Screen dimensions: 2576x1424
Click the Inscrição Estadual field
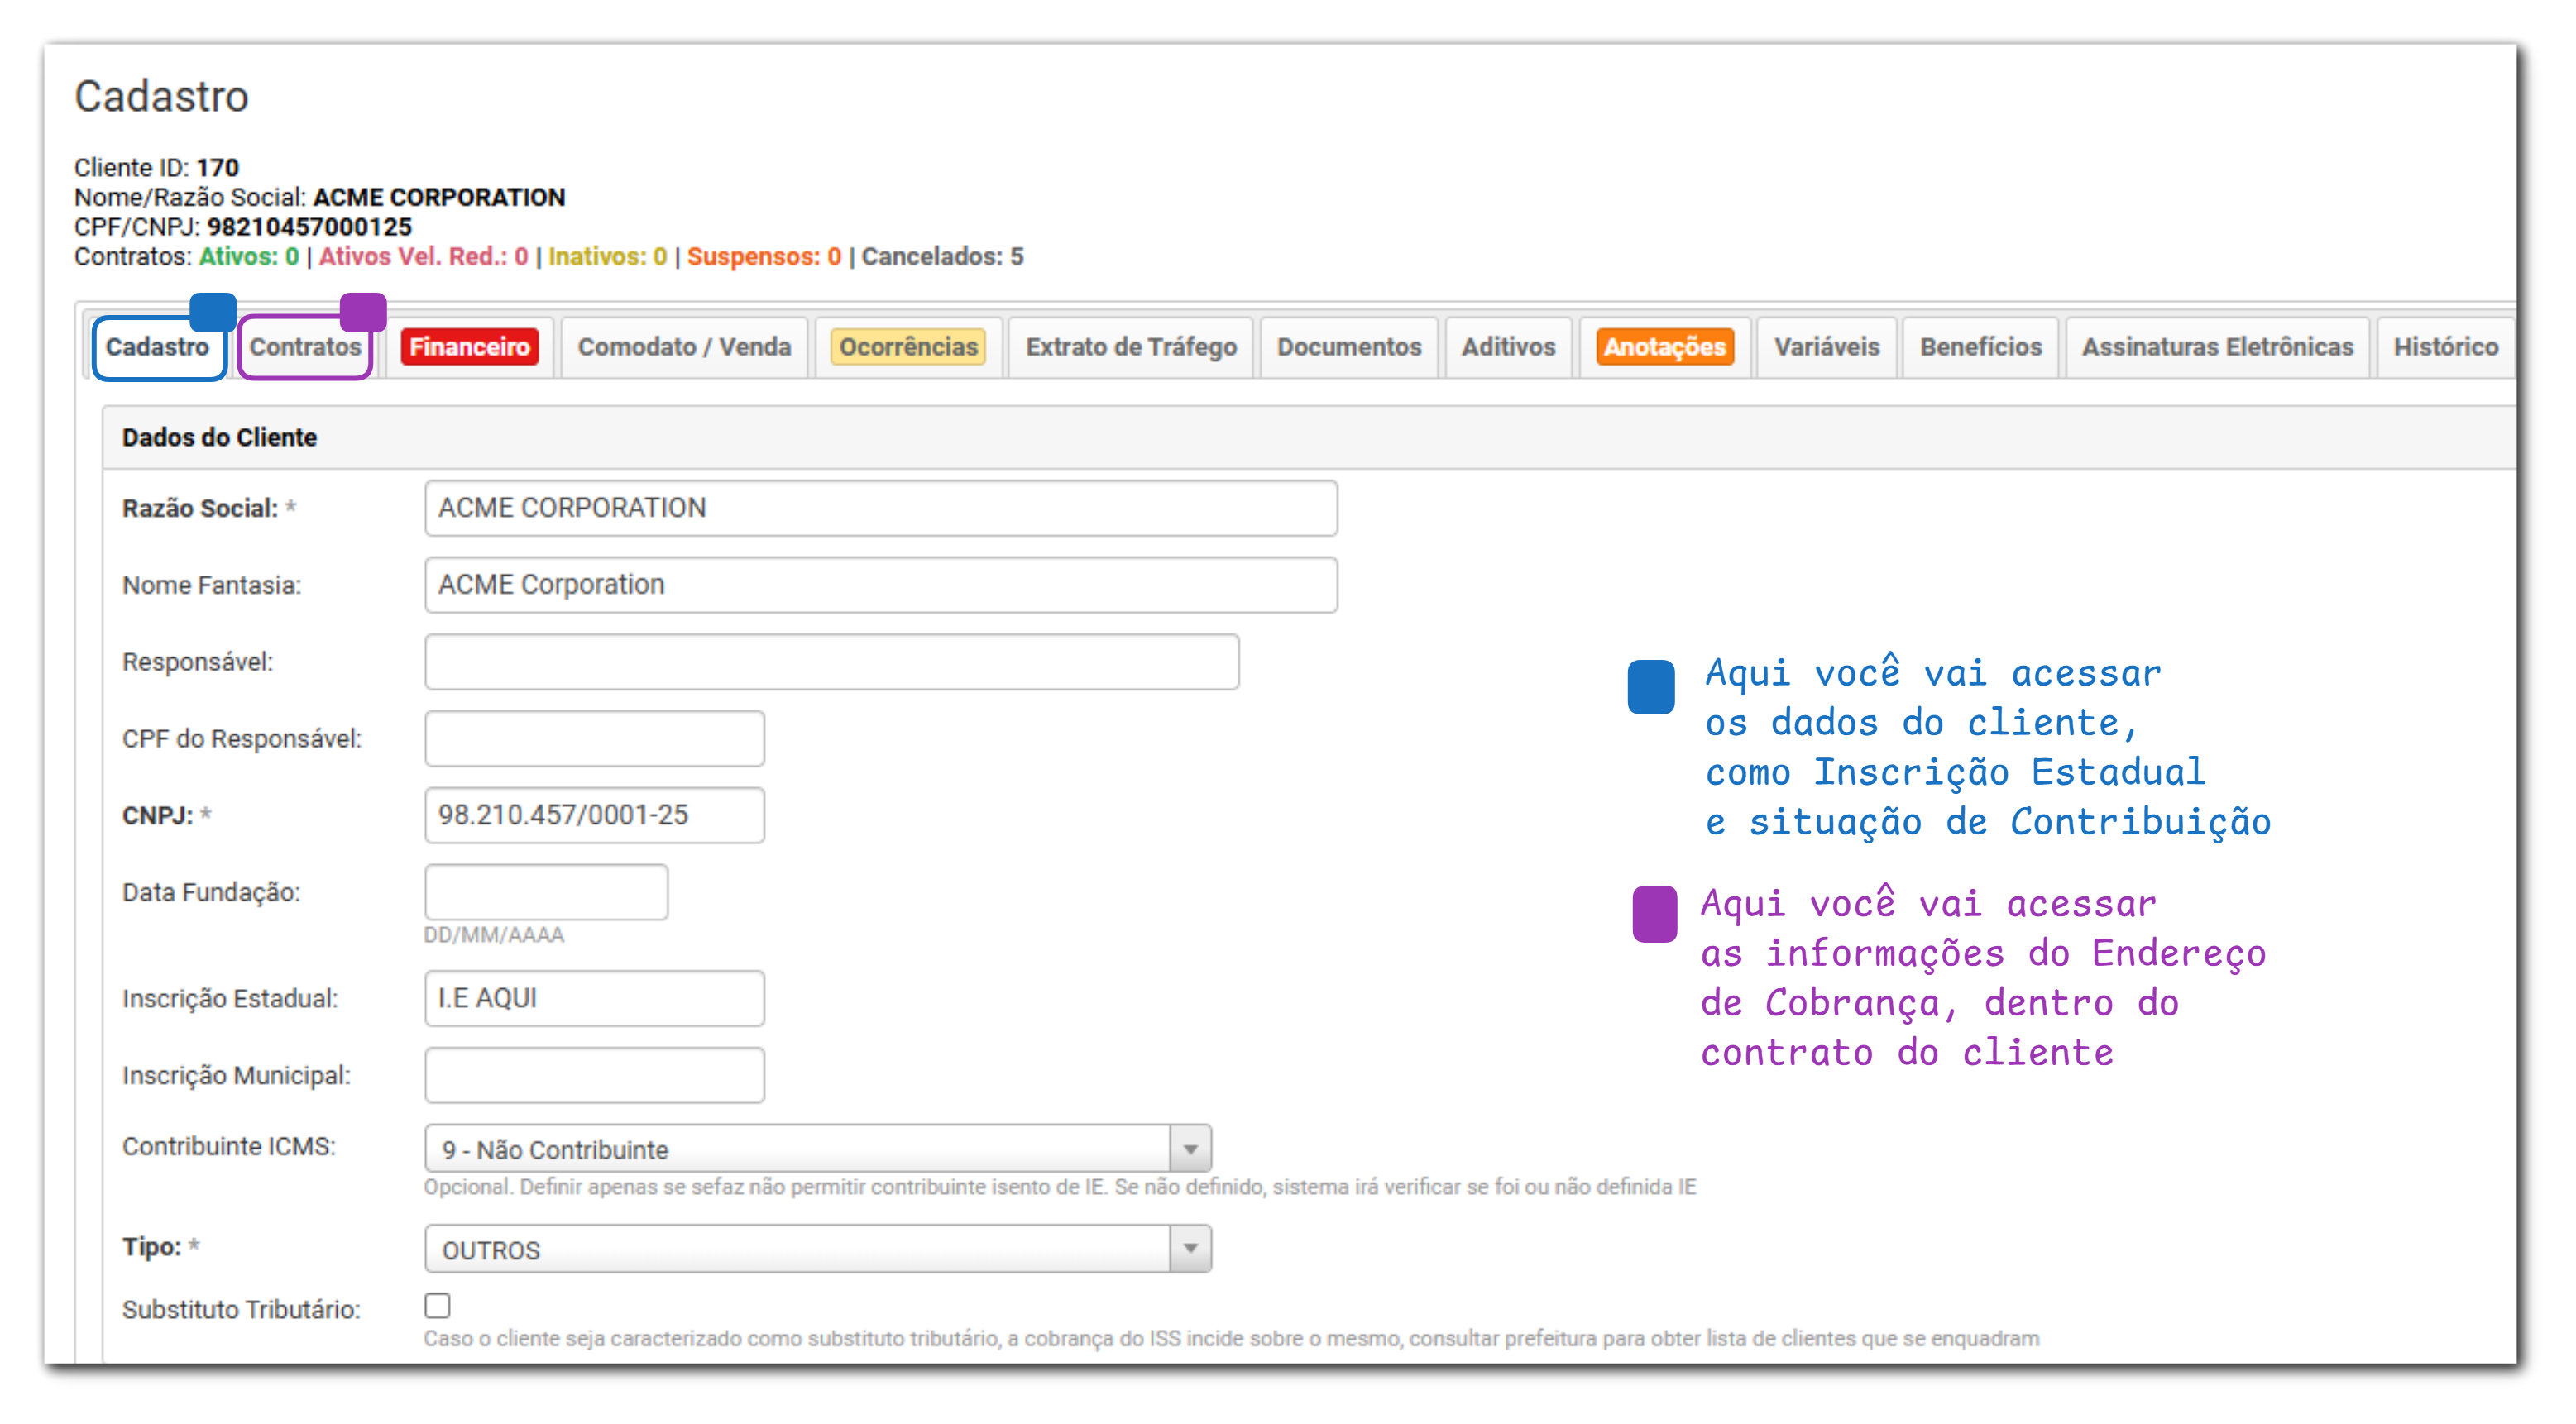(594, 998)
